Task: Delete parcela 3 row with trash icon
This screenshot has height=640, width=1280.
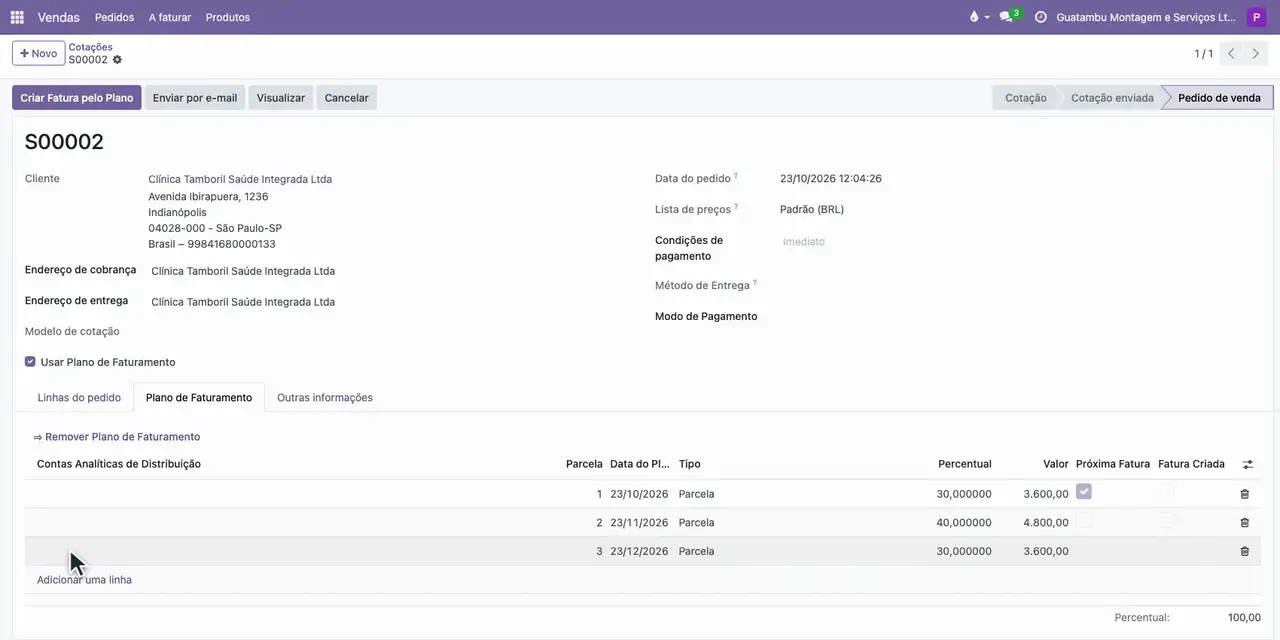Action: (1245, 551)
